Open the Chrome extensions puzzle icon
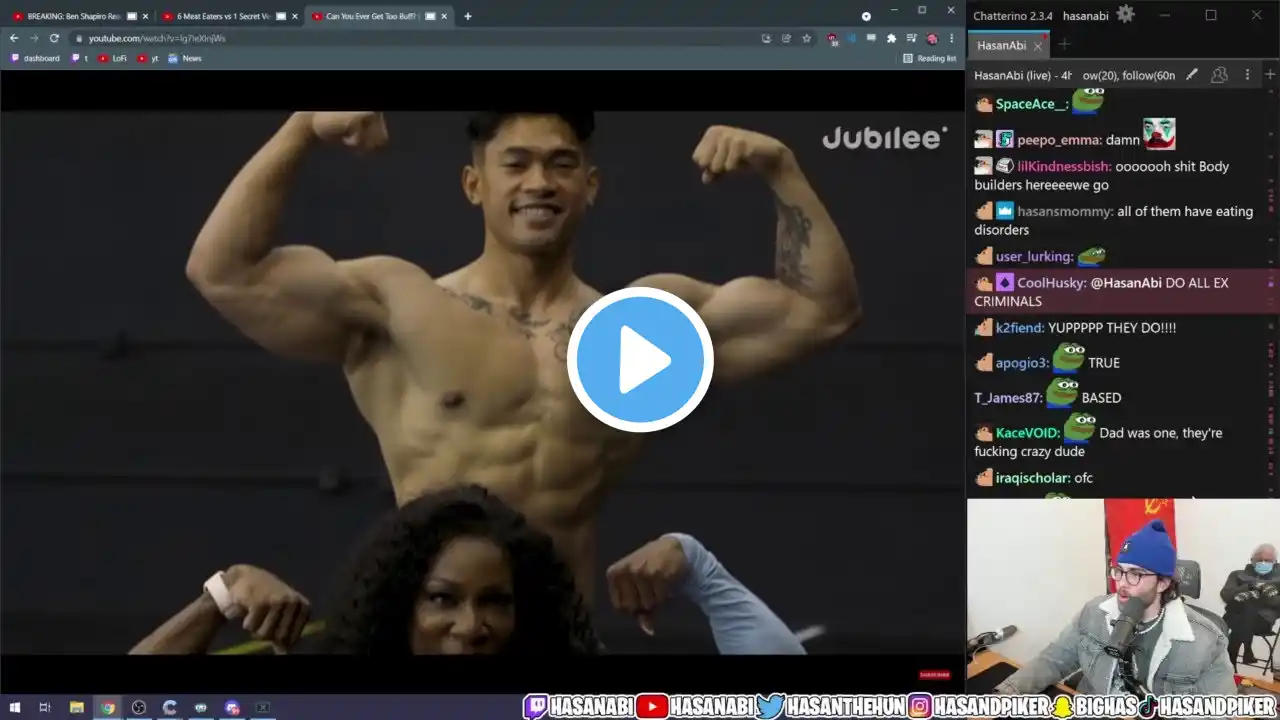Screen dimensions: 1280x720 [x=891, y=38]
